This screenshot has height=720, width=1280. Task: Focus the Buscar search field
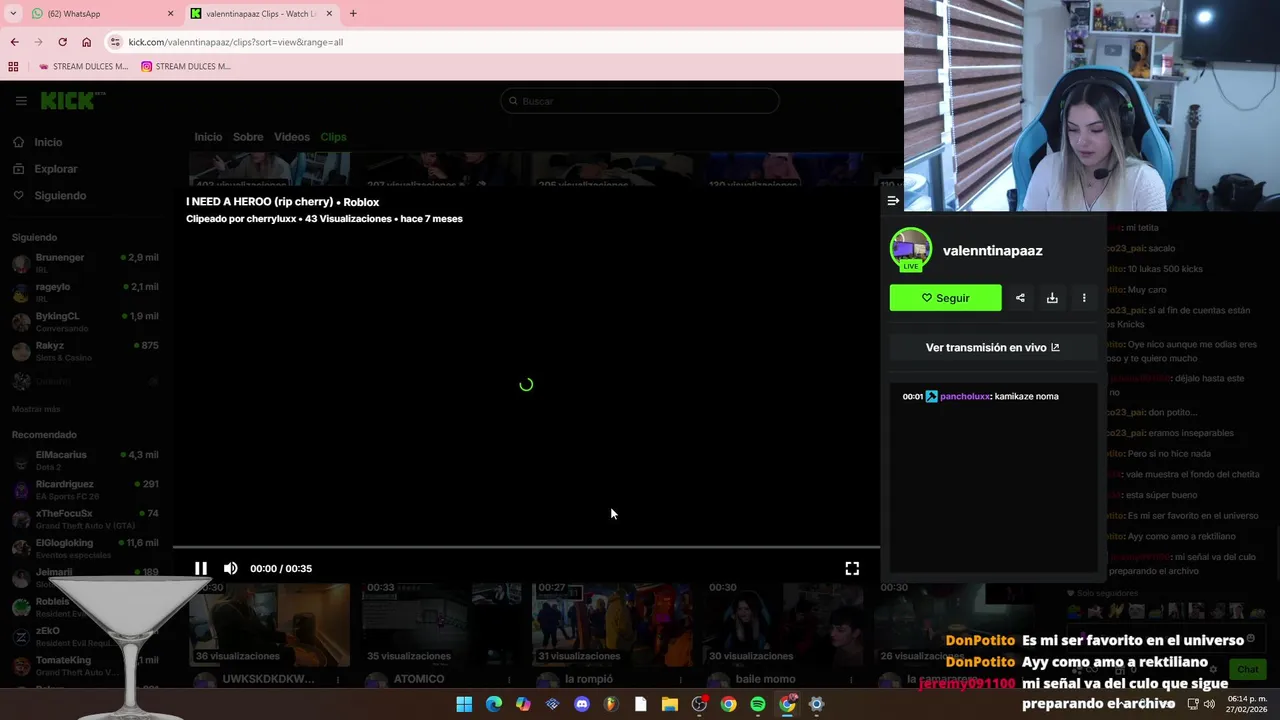click(640, 101)
